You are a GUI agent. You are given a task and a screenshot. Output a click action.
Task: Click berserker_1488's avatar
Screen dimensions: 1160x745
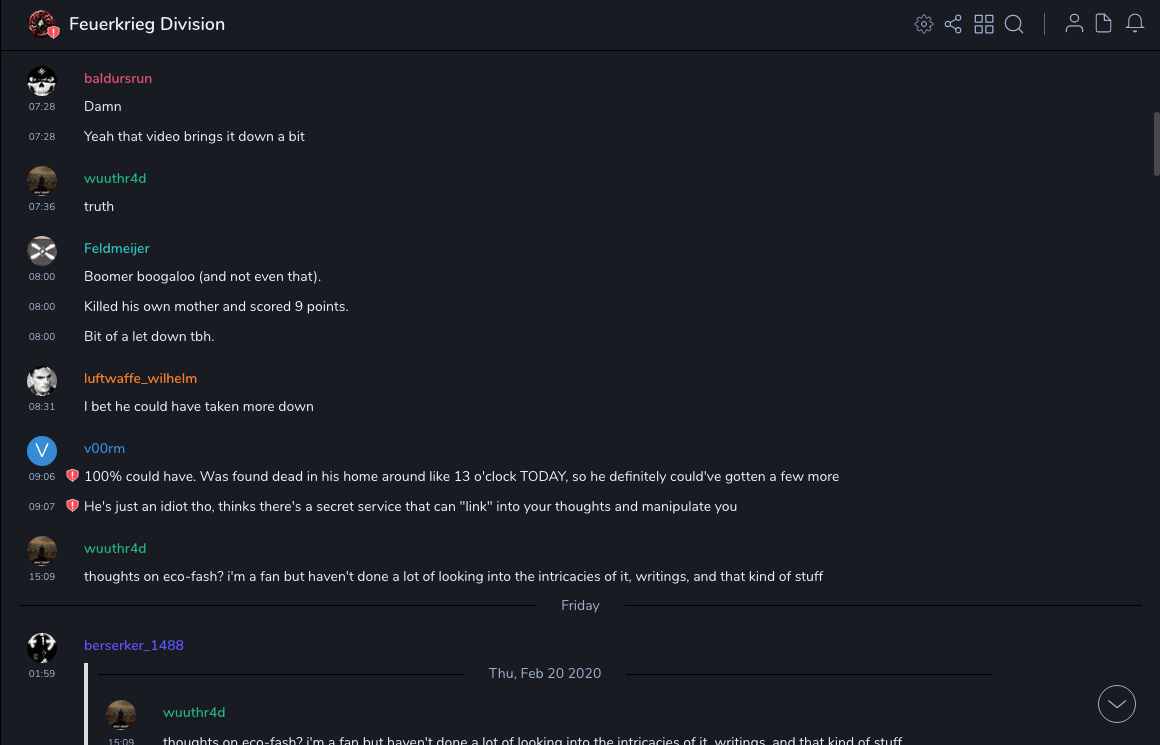click(42, 648)
